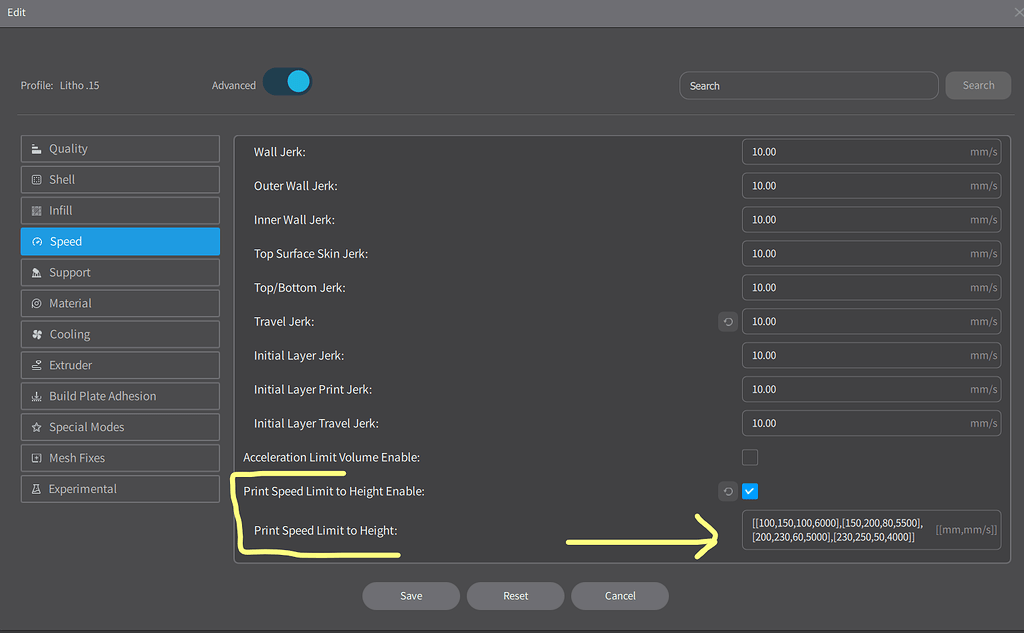The width and height of the screenshot is (1024, 633).
Task: Edit the Print Speed Limit to Height value
Action: point(840,530)
